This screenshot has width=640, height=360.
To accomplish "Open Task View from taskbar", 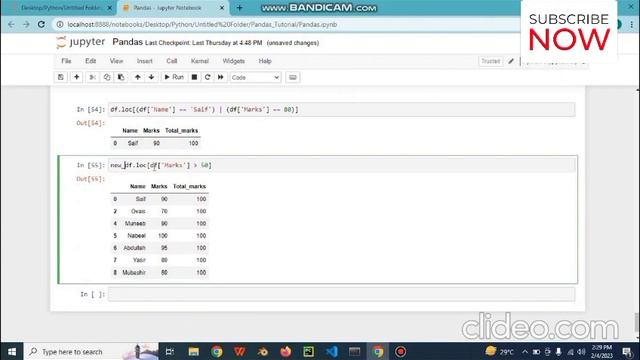I will 170,351.
